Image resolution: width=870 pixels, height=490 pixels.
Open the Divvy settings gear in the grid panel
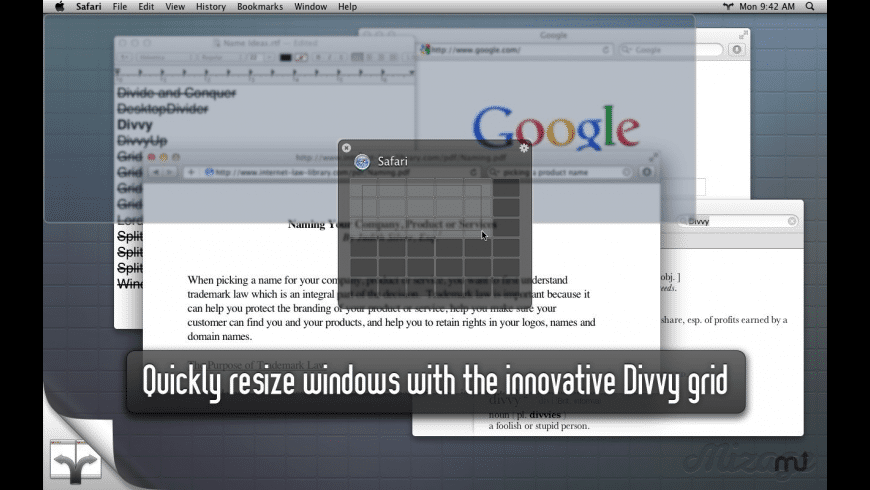click(x=524, y=148)
